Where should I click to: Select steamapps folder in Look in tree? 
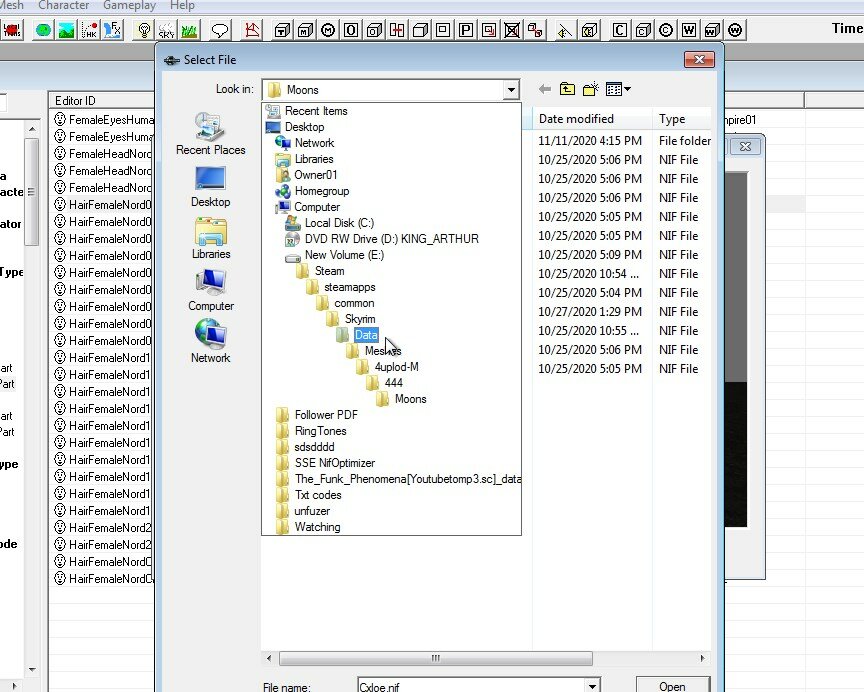(x=349, y=287)
